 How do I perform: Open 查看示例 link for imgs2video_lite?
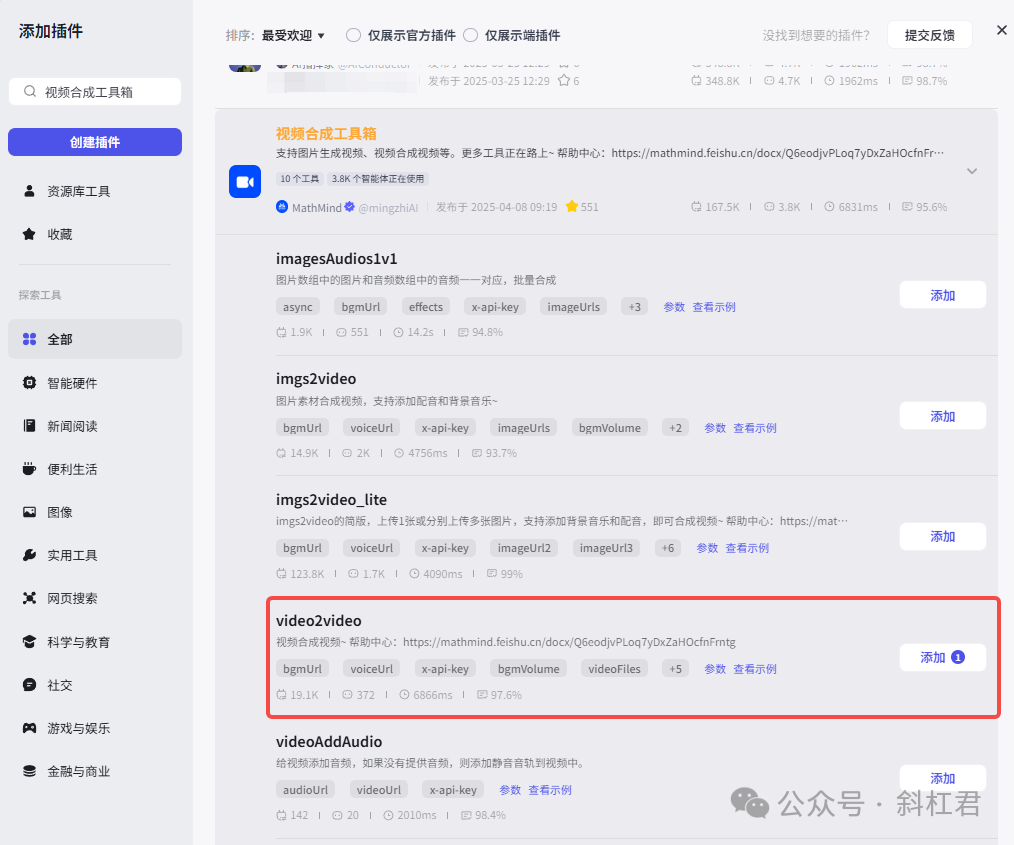[747, 548]
